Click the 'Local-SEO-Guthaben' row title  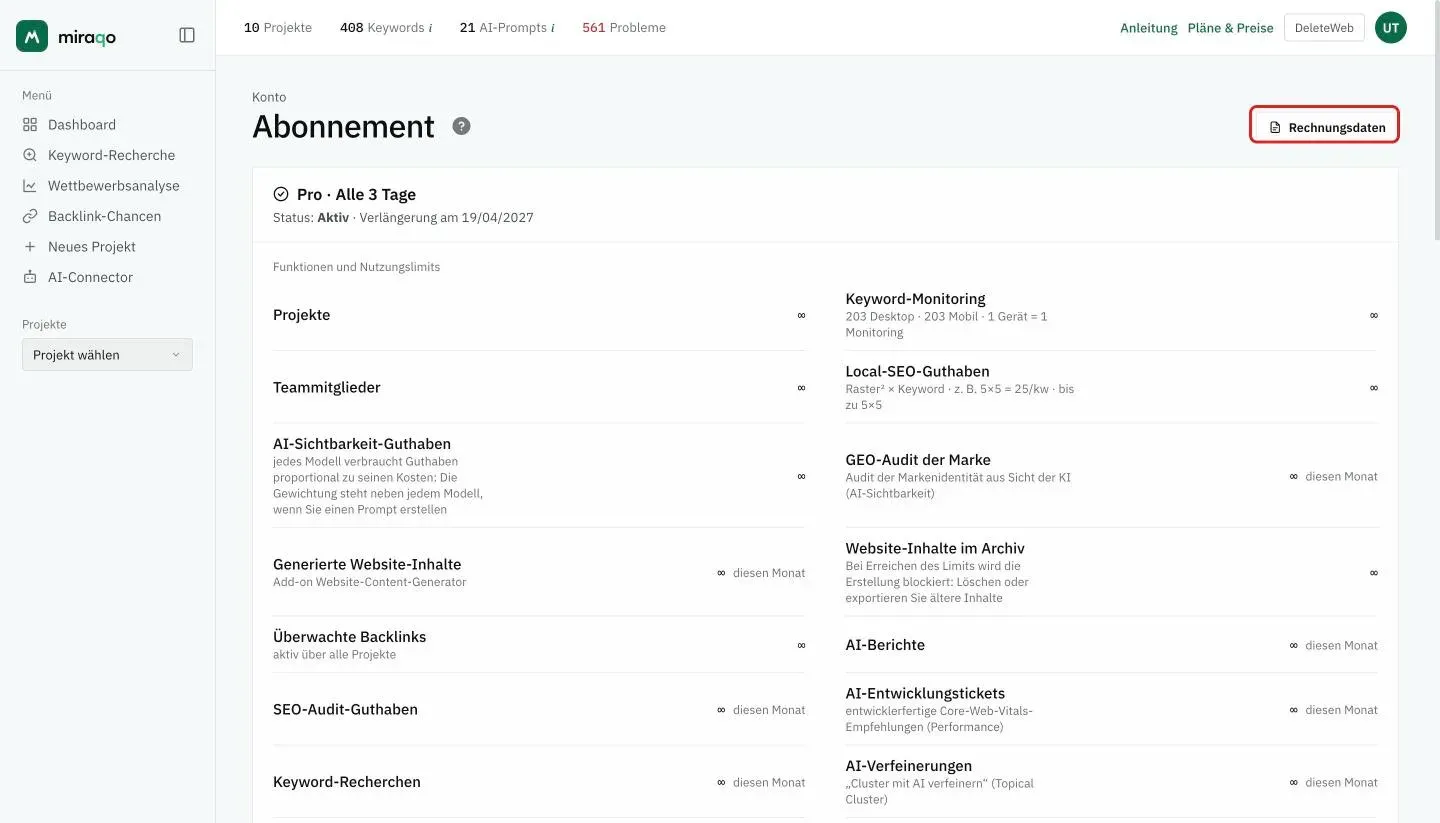(917, 371)
